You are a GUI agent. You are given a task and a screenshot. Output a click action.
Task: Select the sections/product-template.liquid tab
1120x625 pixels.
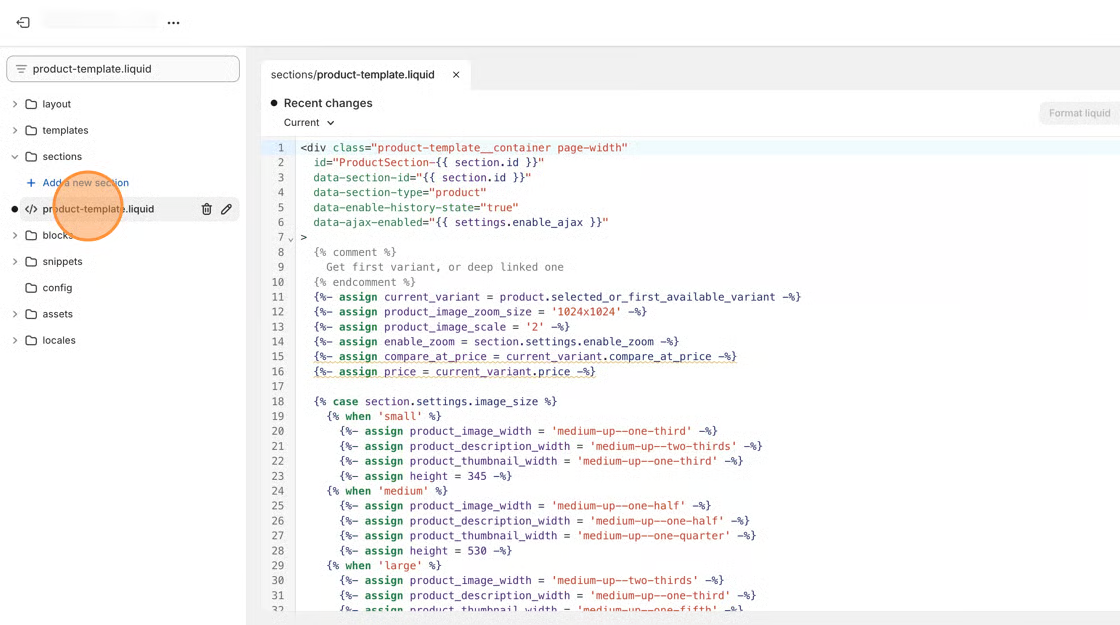(x=352, y=75)
